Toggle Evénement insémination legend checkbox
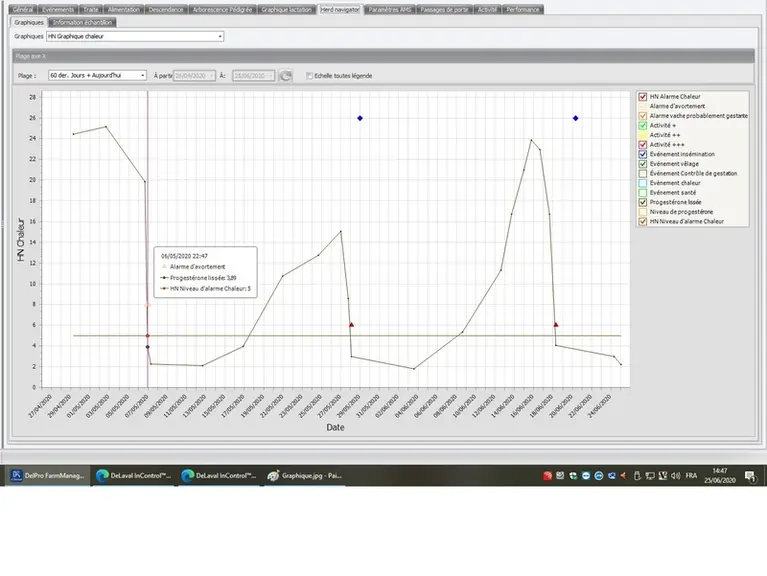This screenshot has width=767, height=576. pos(643,154)
